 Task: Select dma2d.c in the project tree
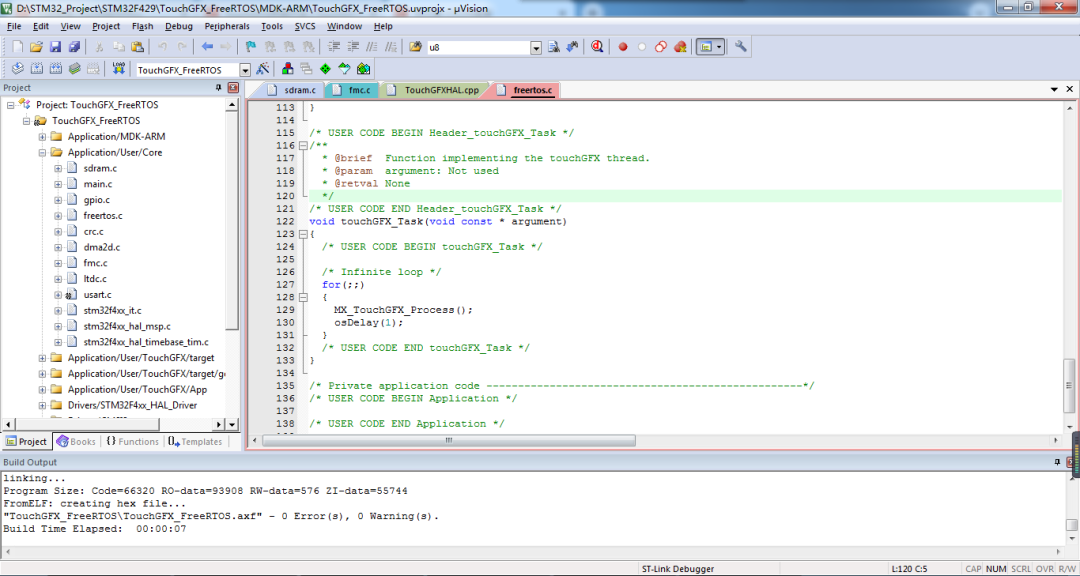[x=102, y=247]
